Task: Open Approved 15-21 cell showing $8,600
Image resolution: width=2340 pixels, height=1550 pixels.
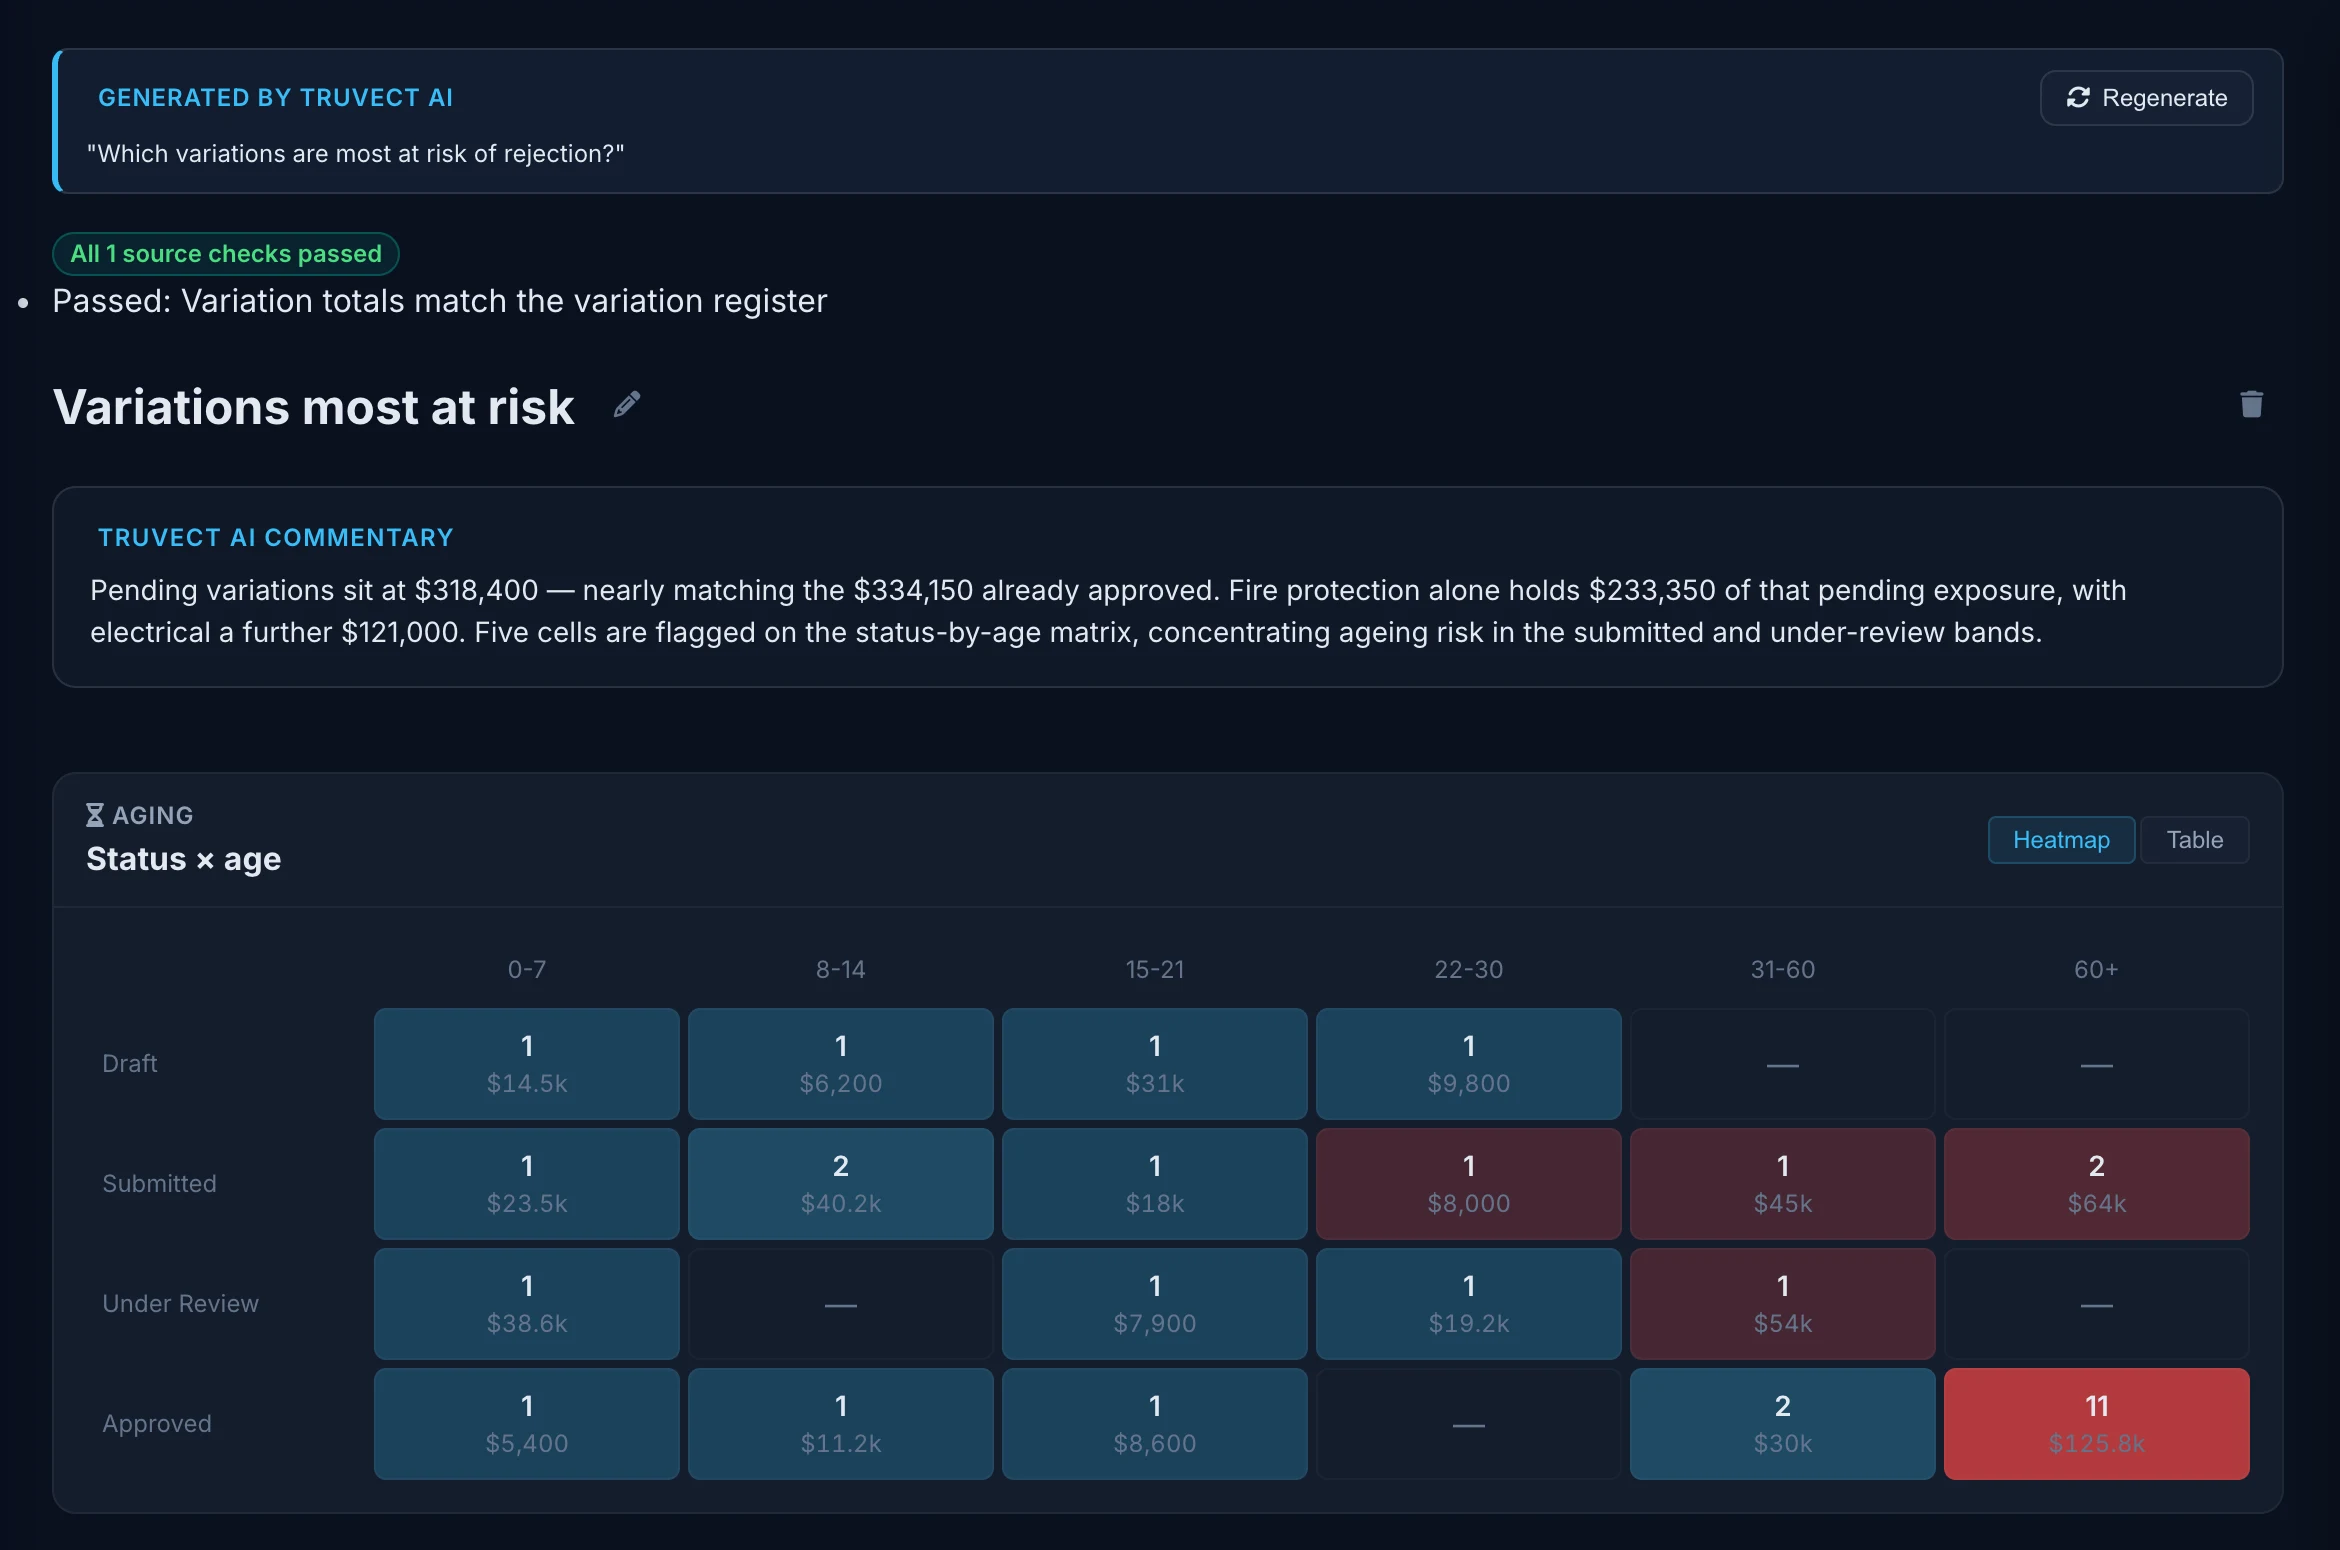Action: pos(1155,1424)
